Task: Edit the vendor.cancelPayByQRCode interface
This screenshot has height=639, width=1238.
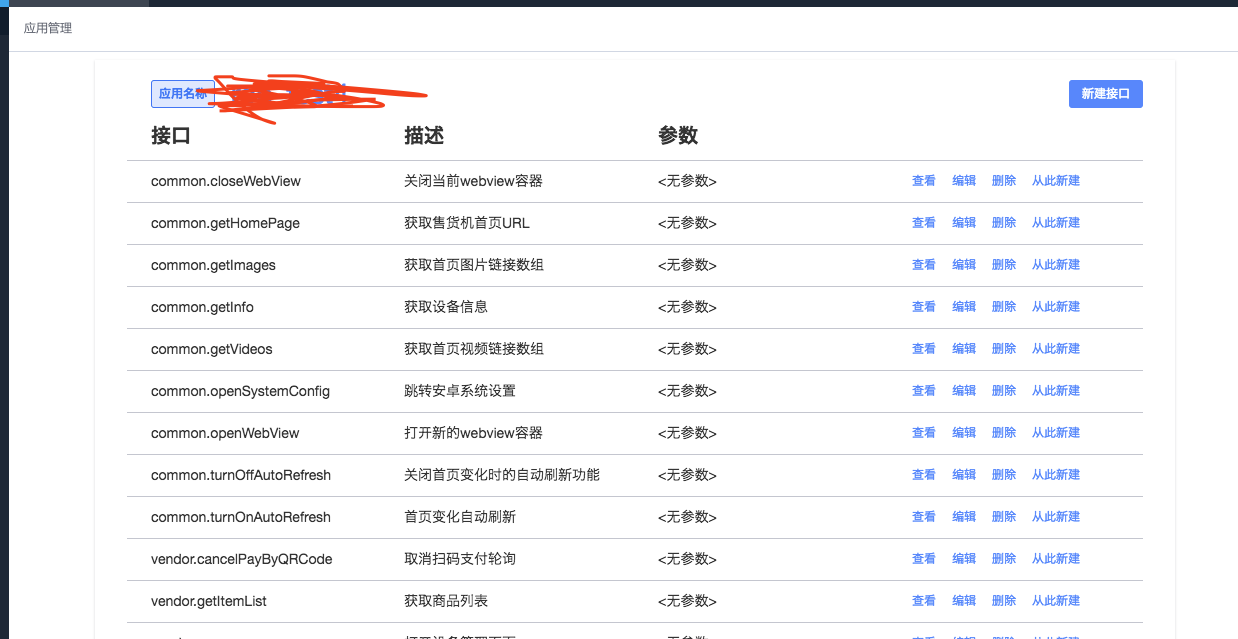Action: (x=964, y=559)
